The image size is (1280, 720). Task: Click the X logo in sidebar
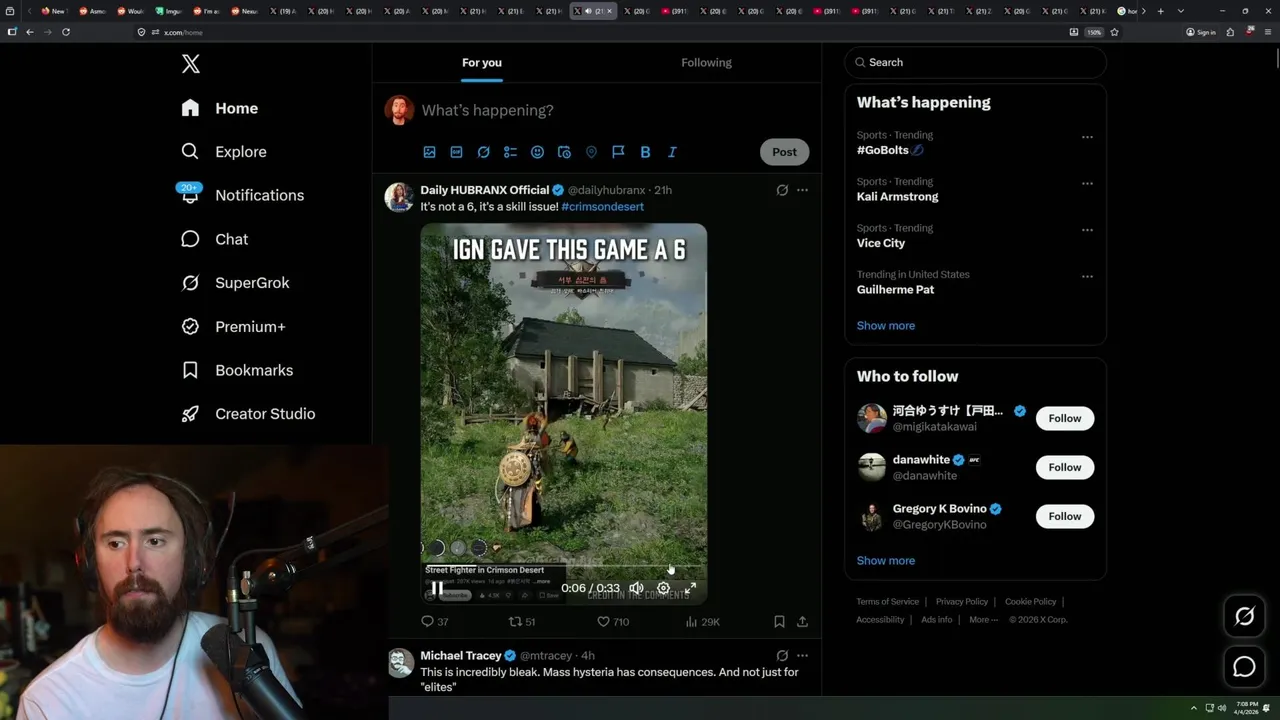[191, 64]
